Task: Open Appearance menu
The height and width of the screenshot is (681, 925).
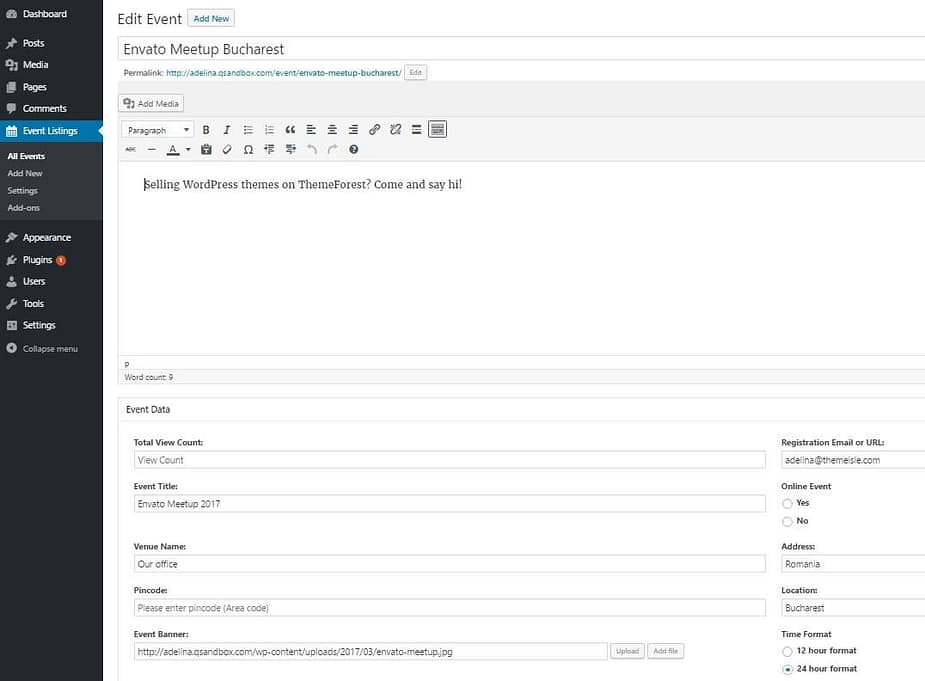Action: click(51, 237)
